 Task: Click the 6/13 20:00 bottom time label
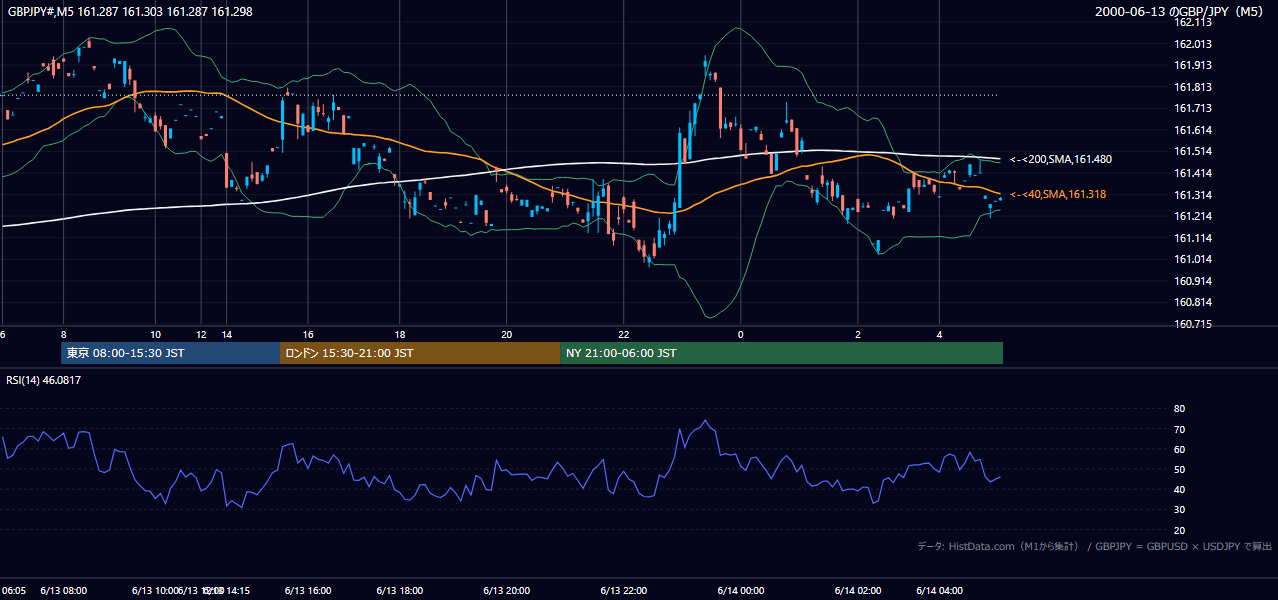coord(507,591)
